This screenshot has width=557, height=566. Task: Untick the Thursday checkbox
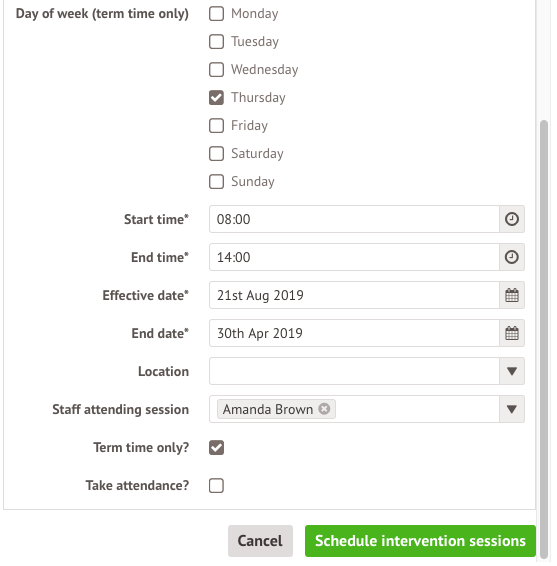coord(216,97)
